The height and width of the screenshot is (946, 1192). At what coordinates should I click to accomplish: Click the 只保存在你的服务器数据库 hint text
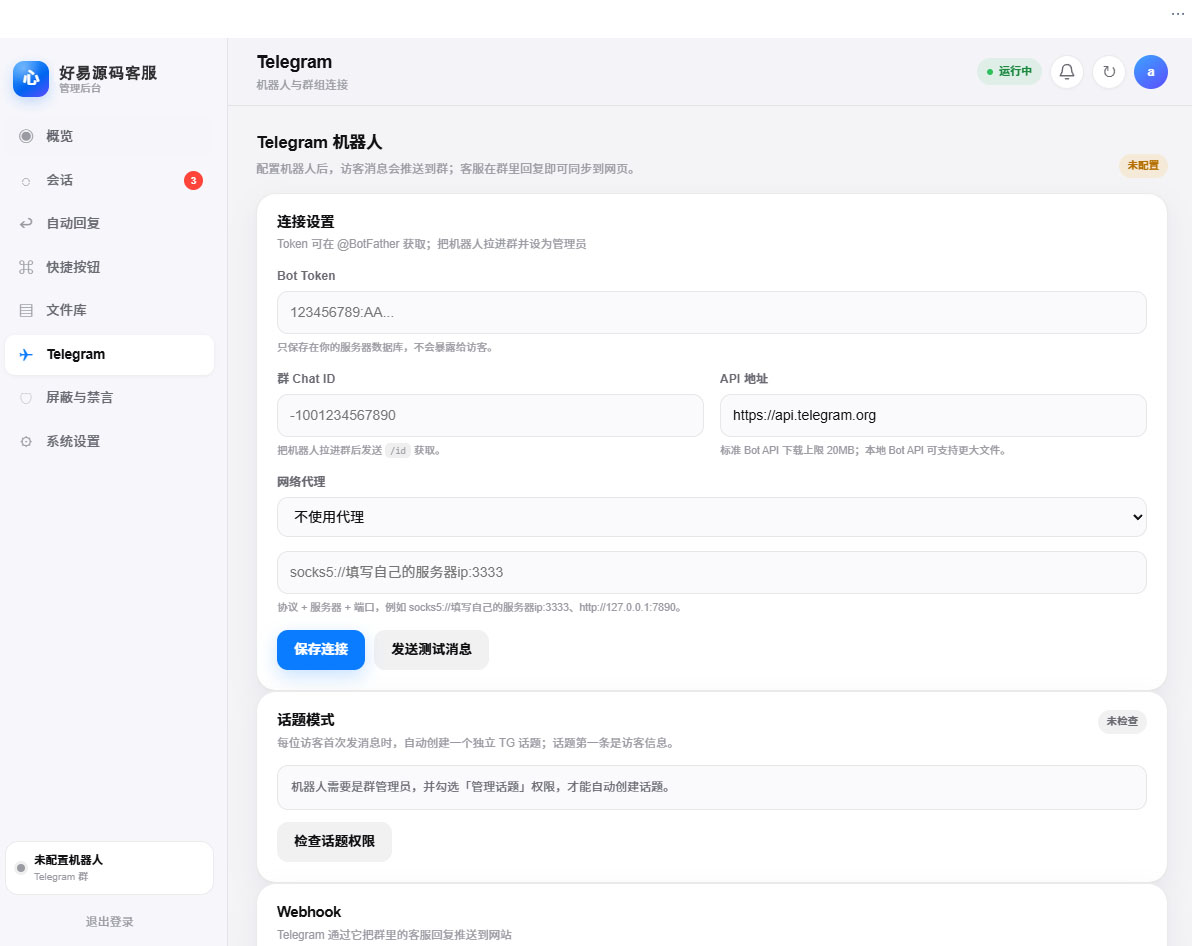click(387, 348)
